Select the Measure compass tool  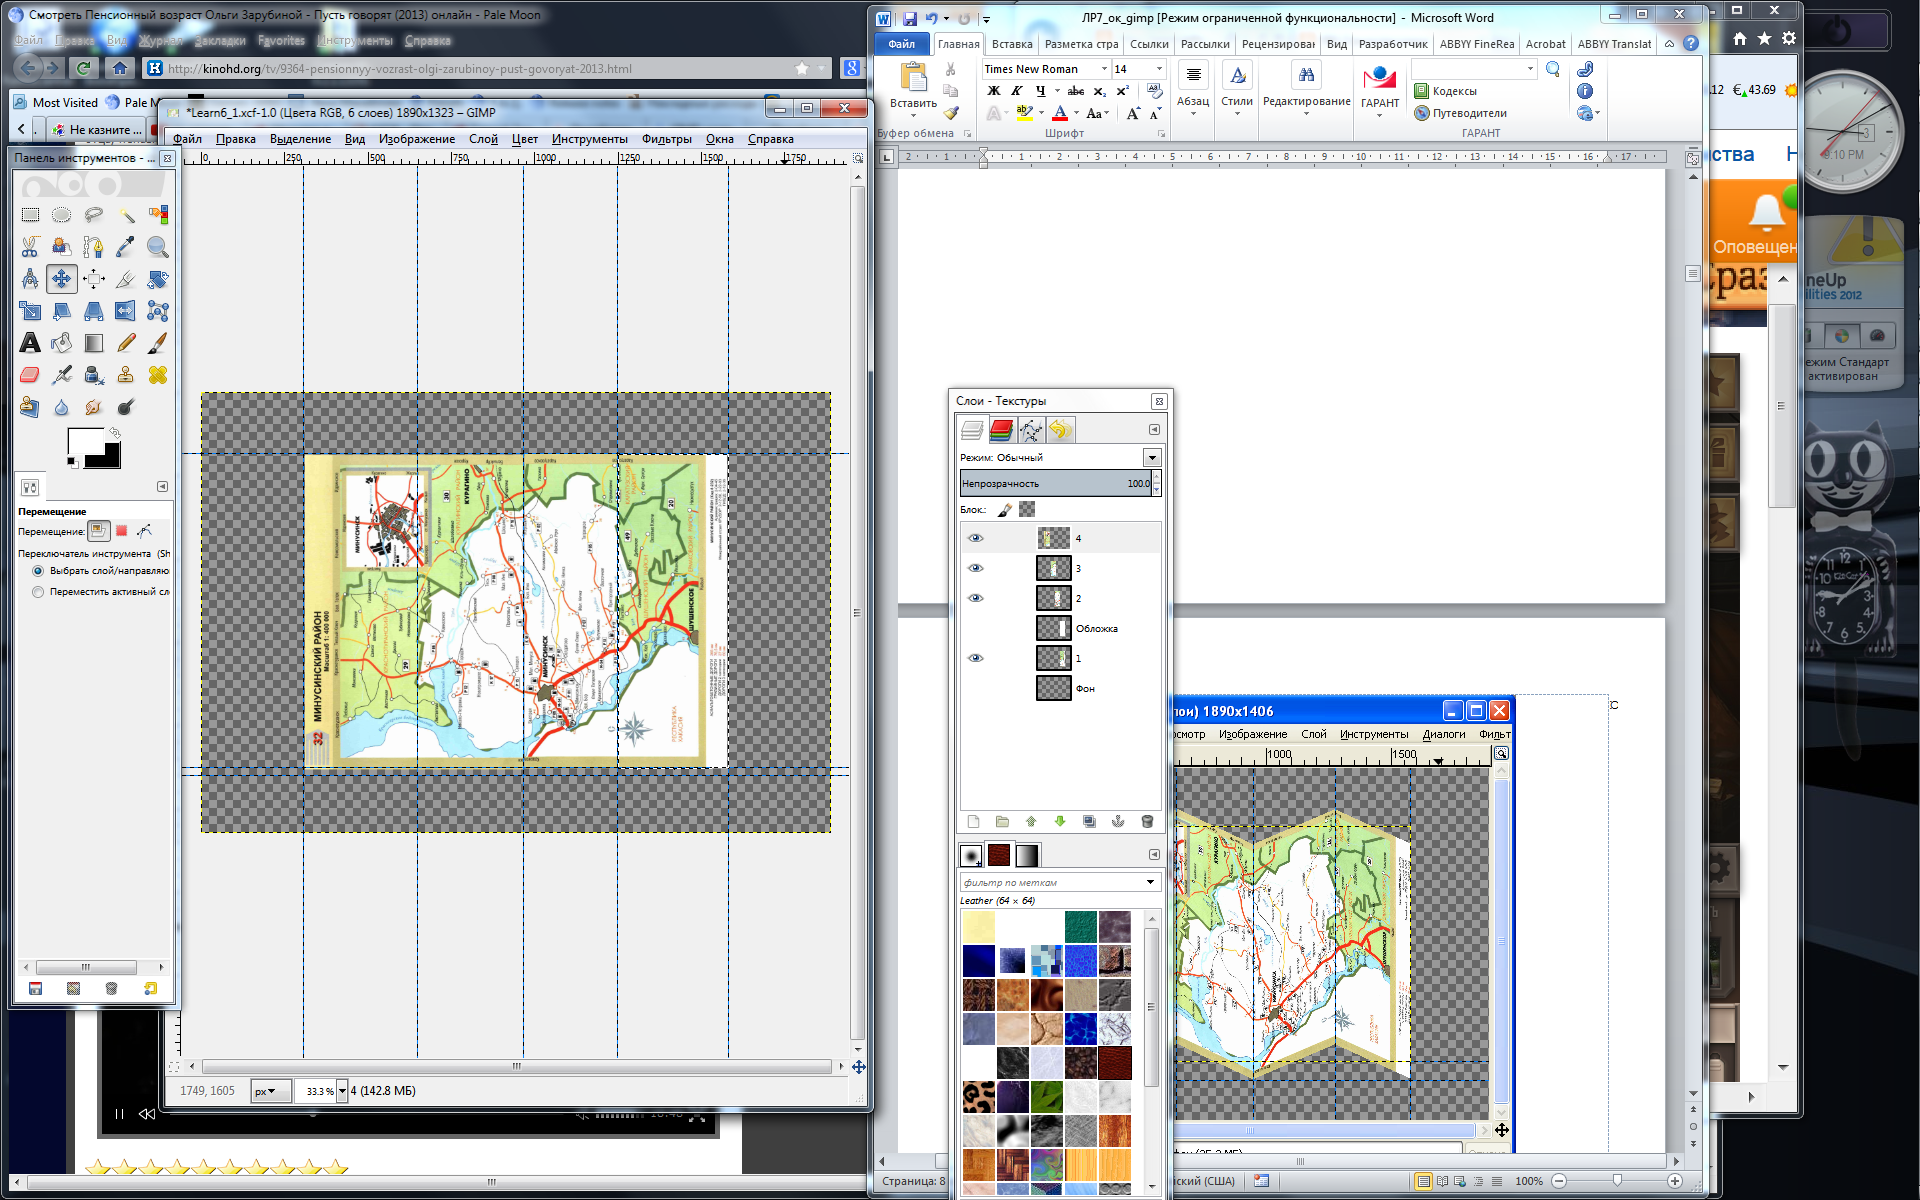click(30, 279)
